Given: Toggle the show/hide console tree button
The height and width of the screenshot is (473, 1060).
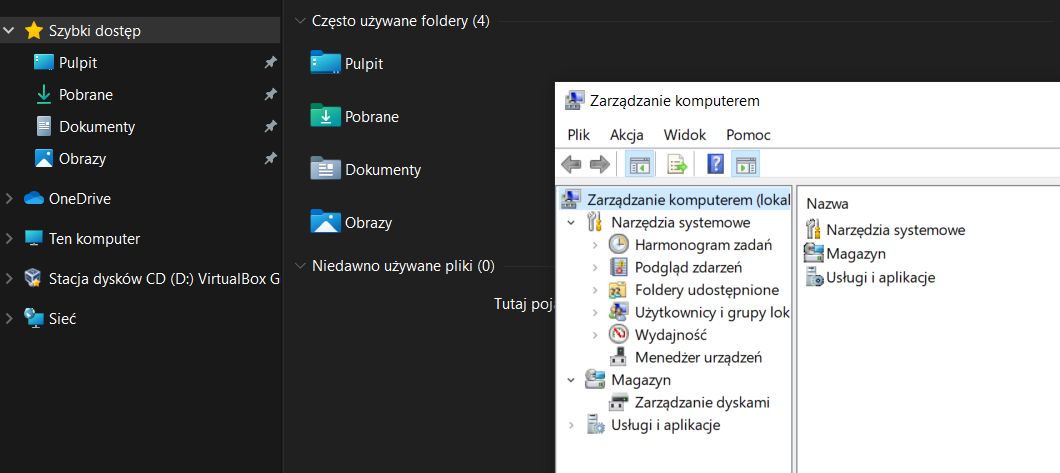Looking at the screenshot, I should coord(640,164).
